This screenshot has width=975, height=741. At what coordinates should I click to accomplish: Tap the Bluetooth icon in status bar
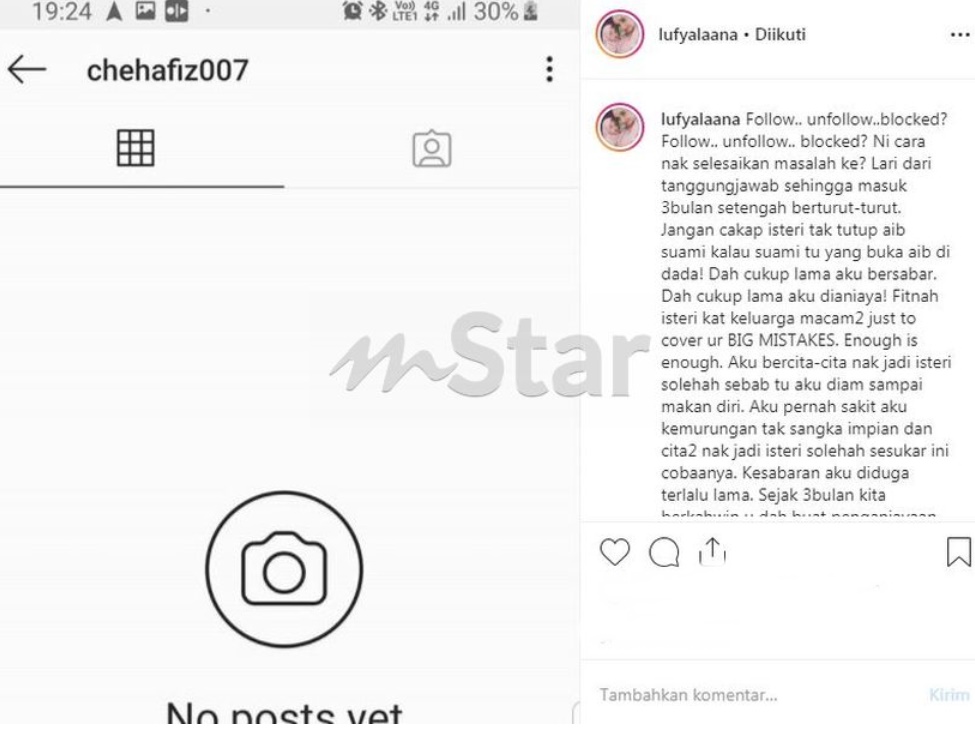click(377, 11)
